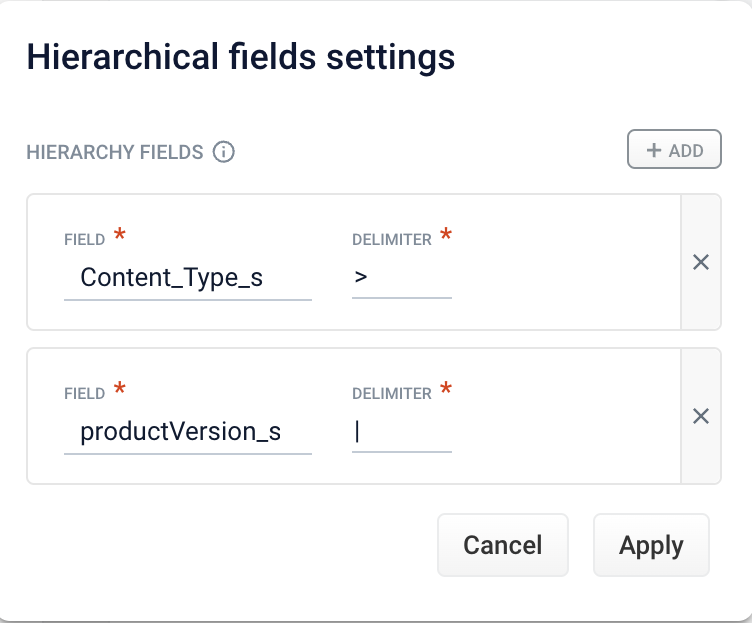Click DELIMITER label above '>' input
Screen dimensions: 752x623
pos(391,240)
